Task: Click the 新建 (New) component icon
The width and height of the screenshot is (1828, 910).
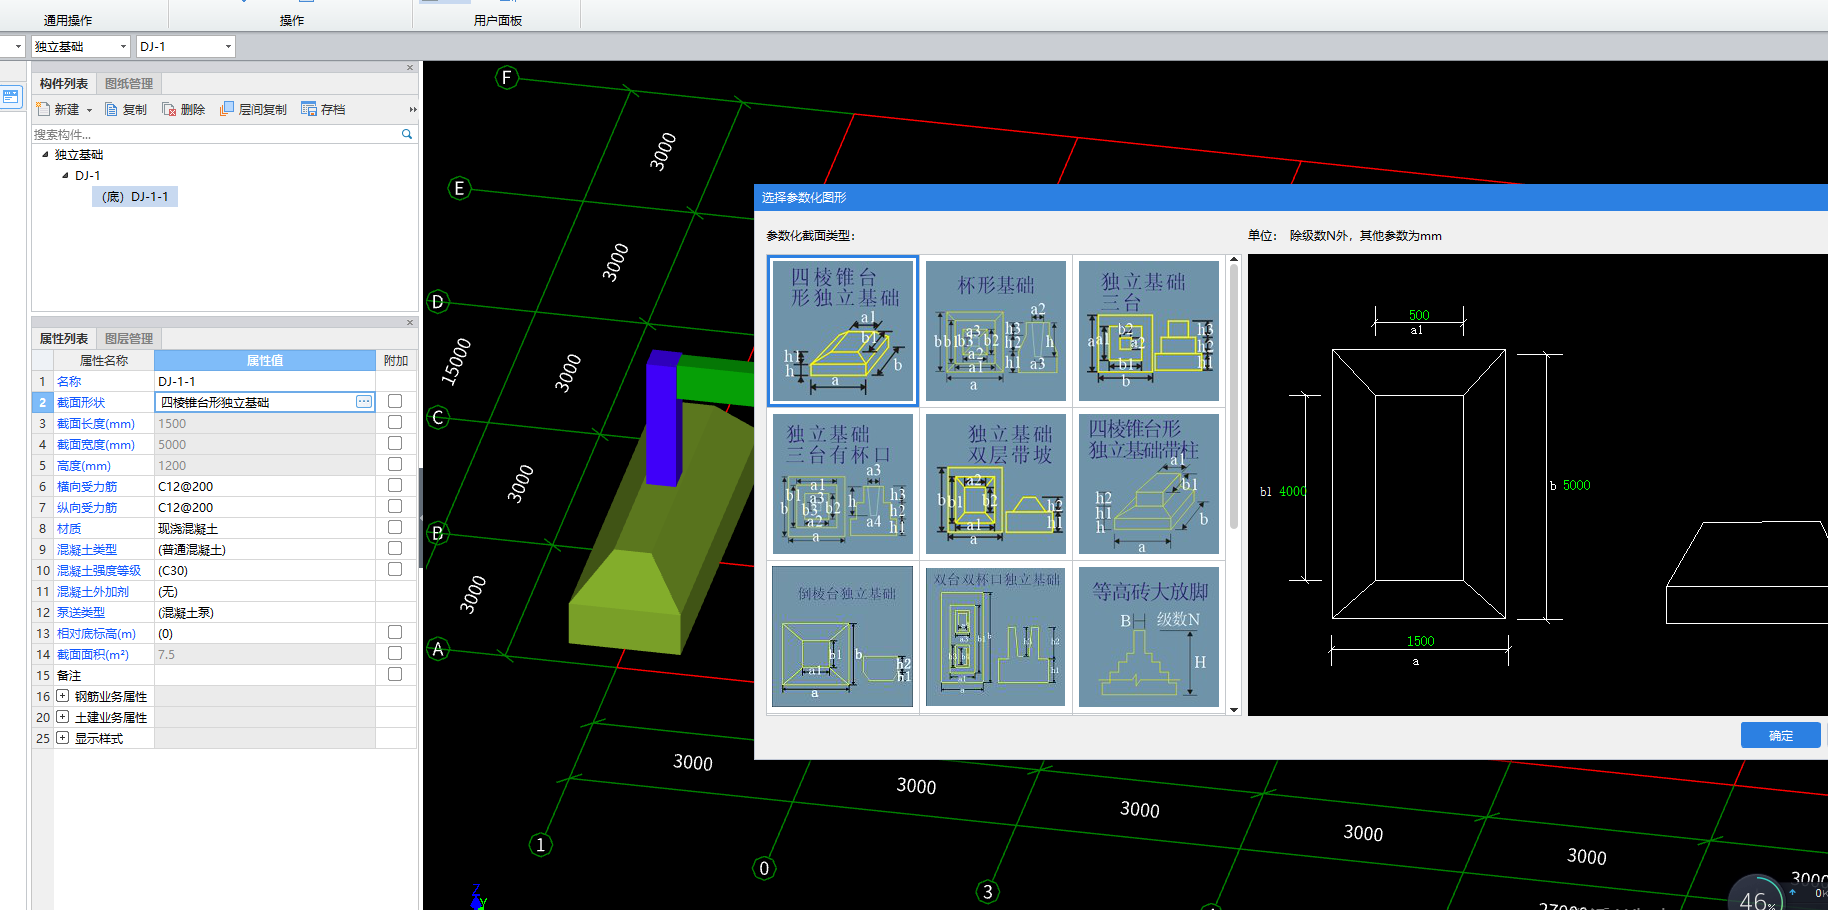Action: pos(43,109)
